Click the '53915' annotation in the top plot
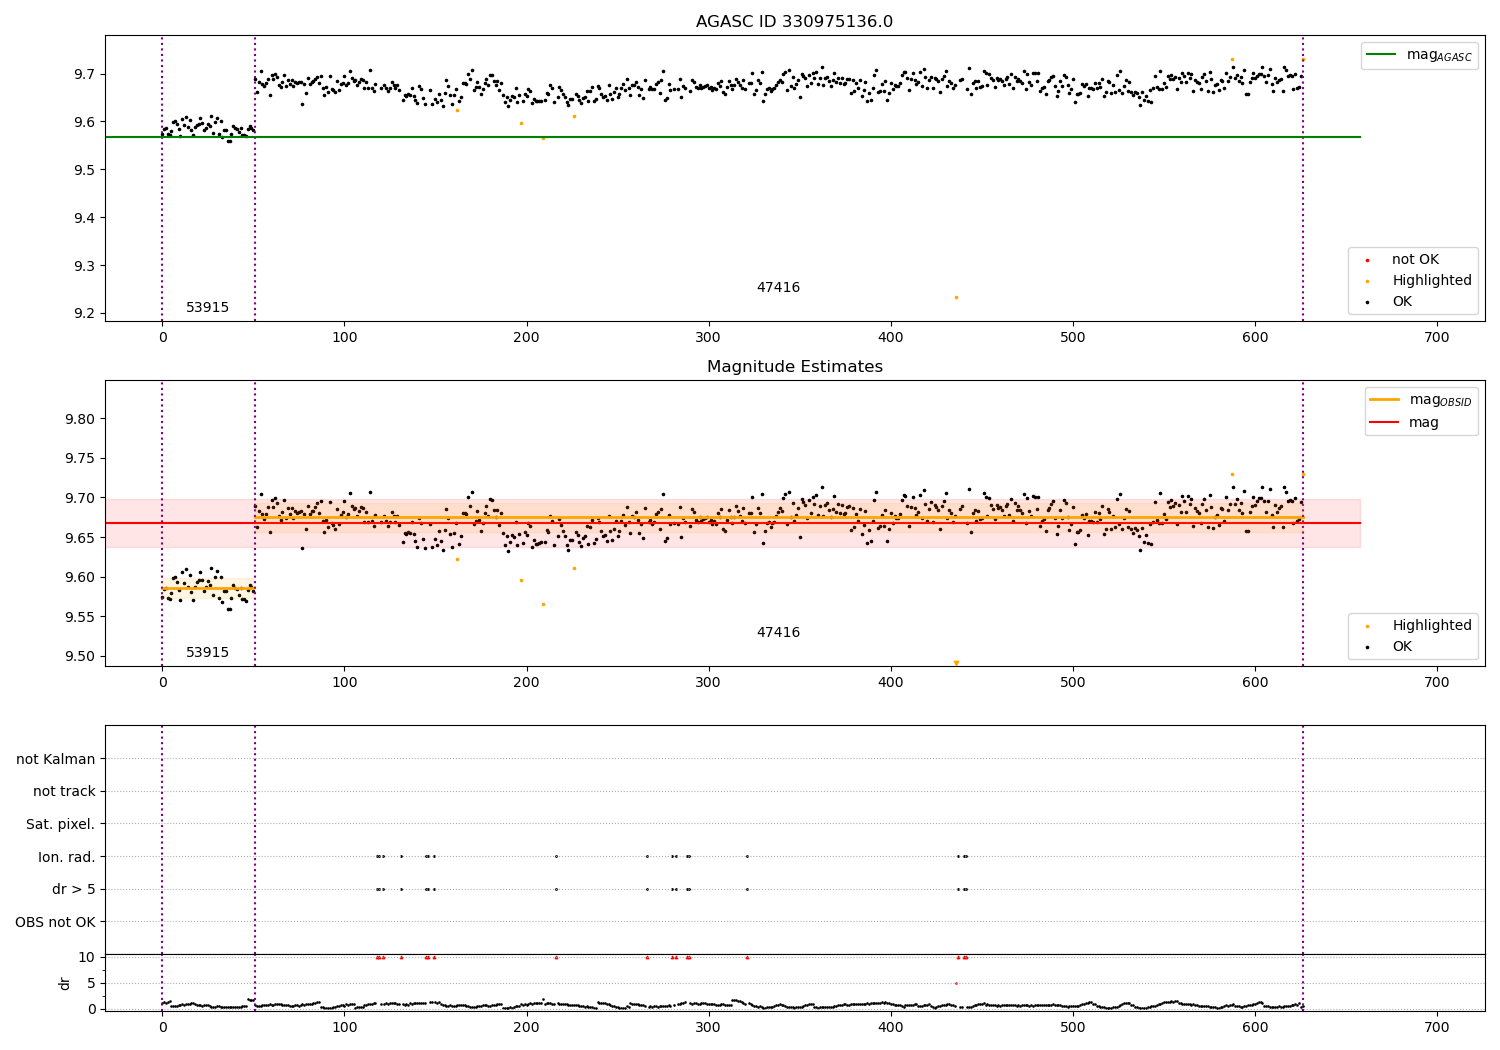Screen dimensions: 1500x1050 point(207,308)
